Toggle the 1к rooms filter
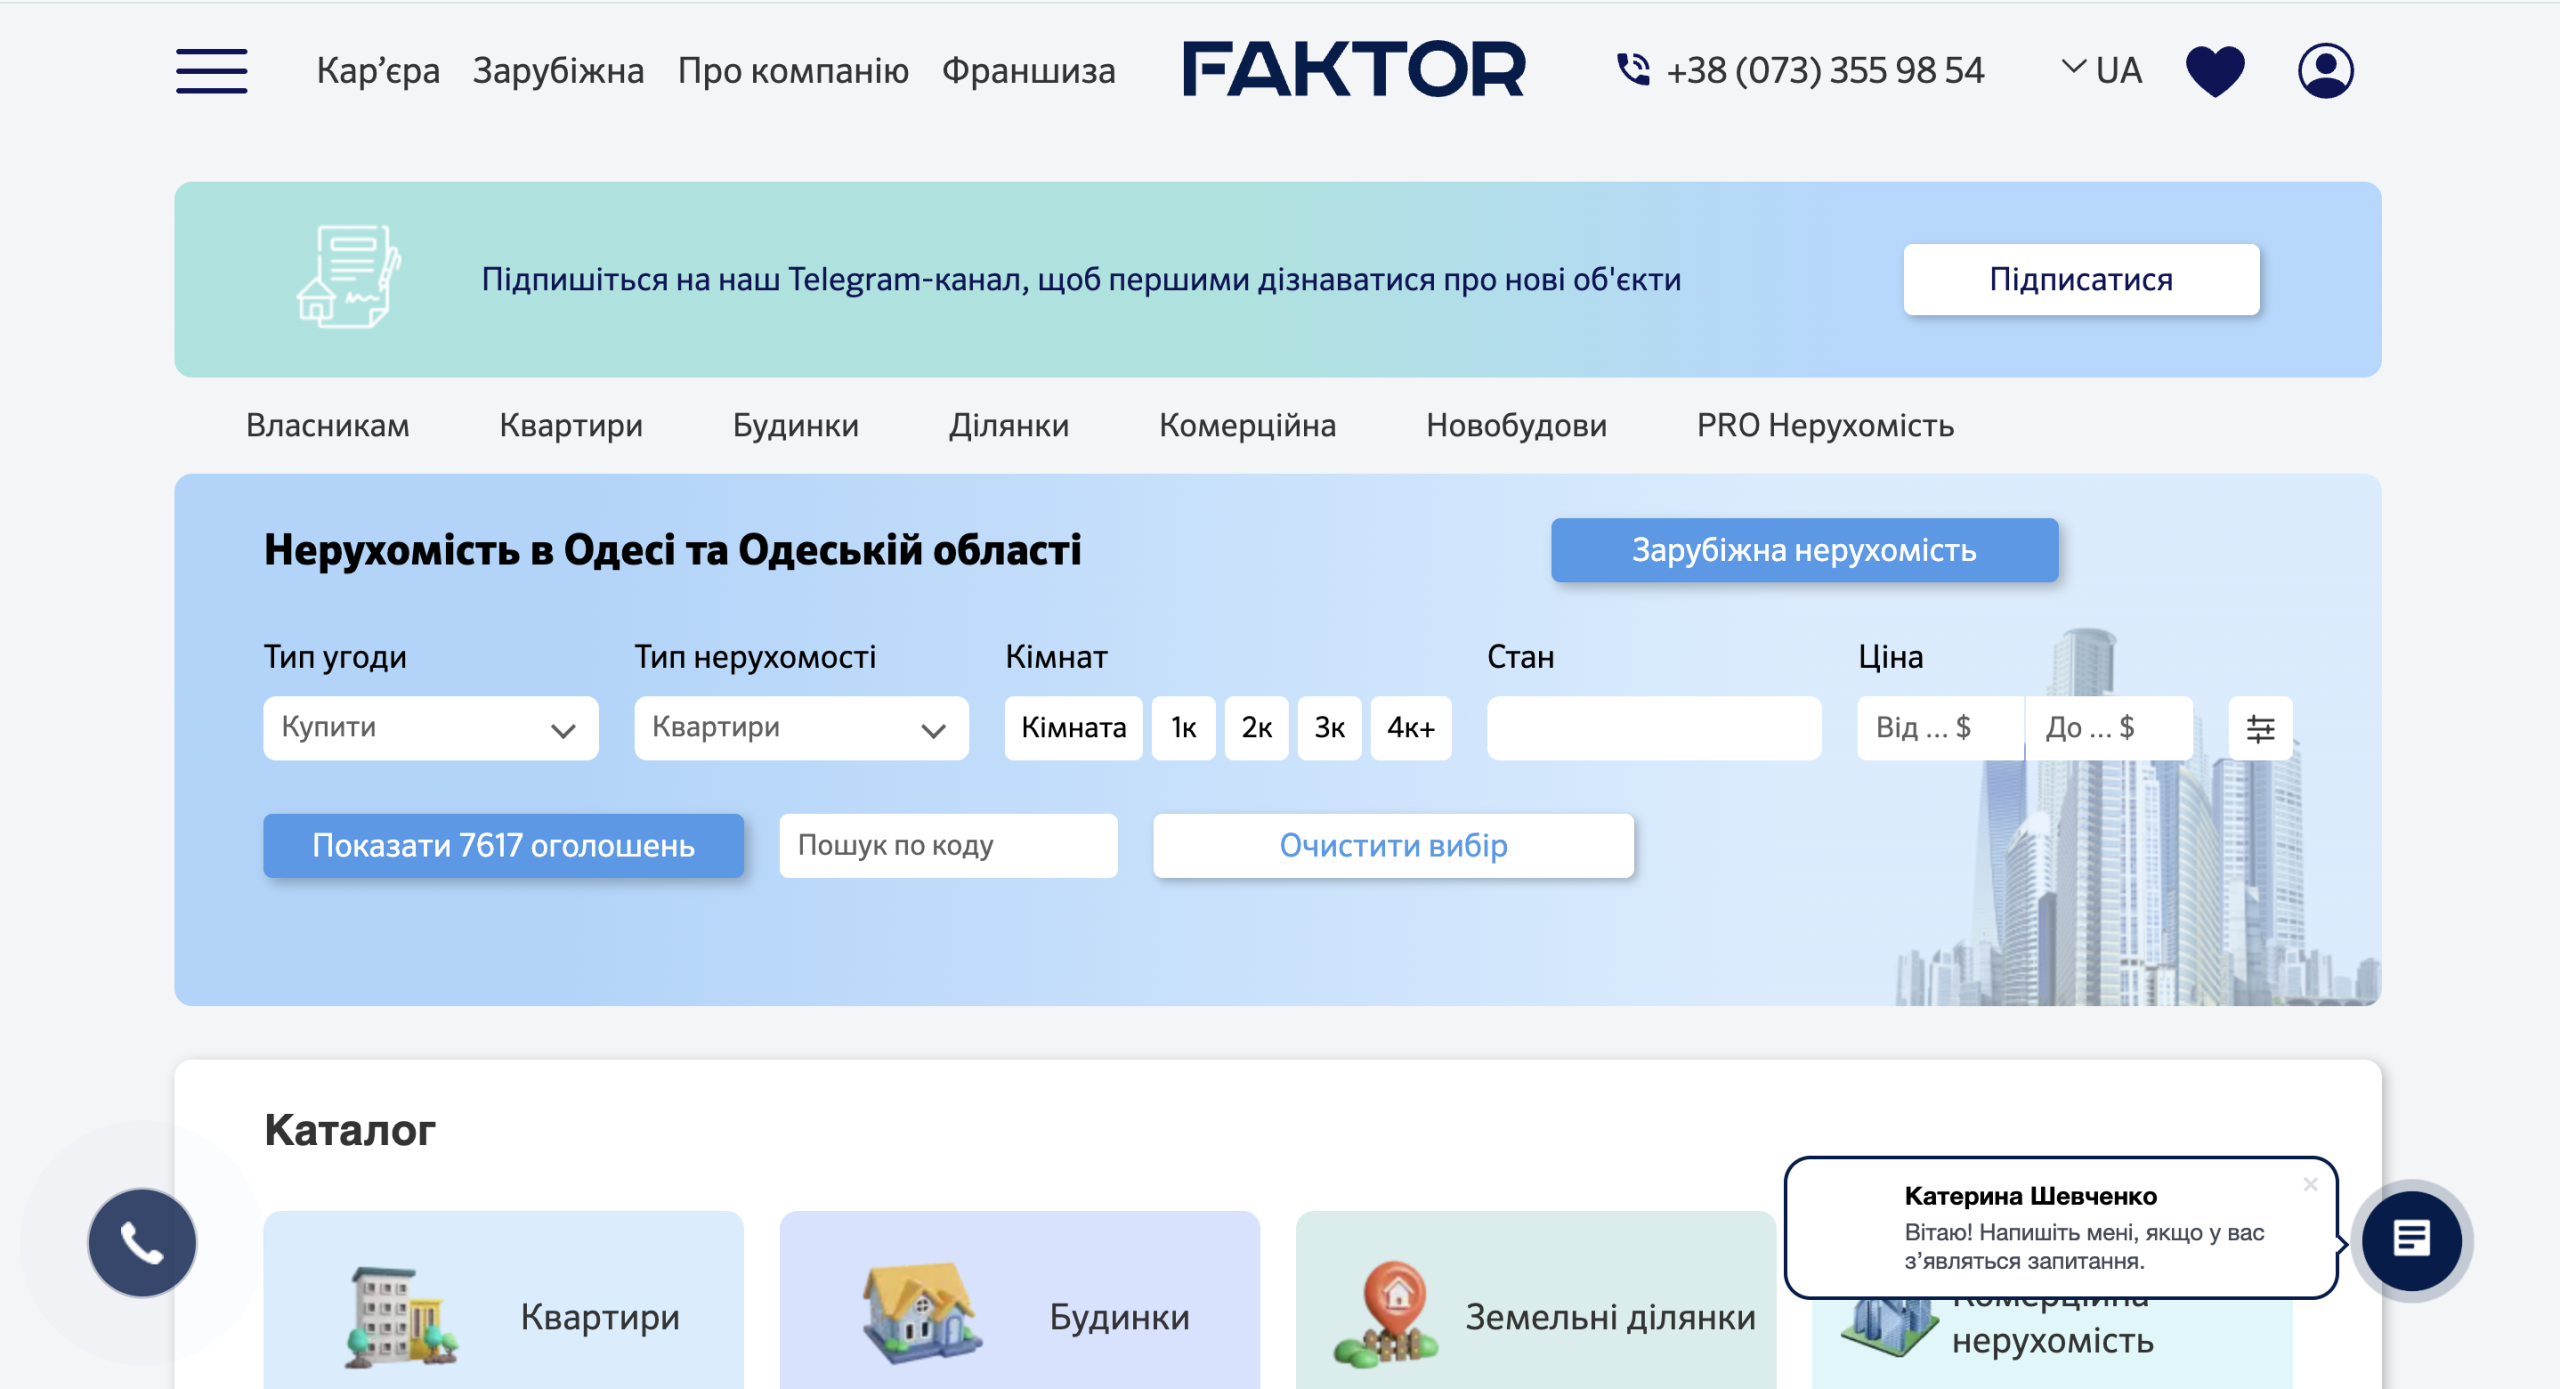 (x=1183, y=728)
